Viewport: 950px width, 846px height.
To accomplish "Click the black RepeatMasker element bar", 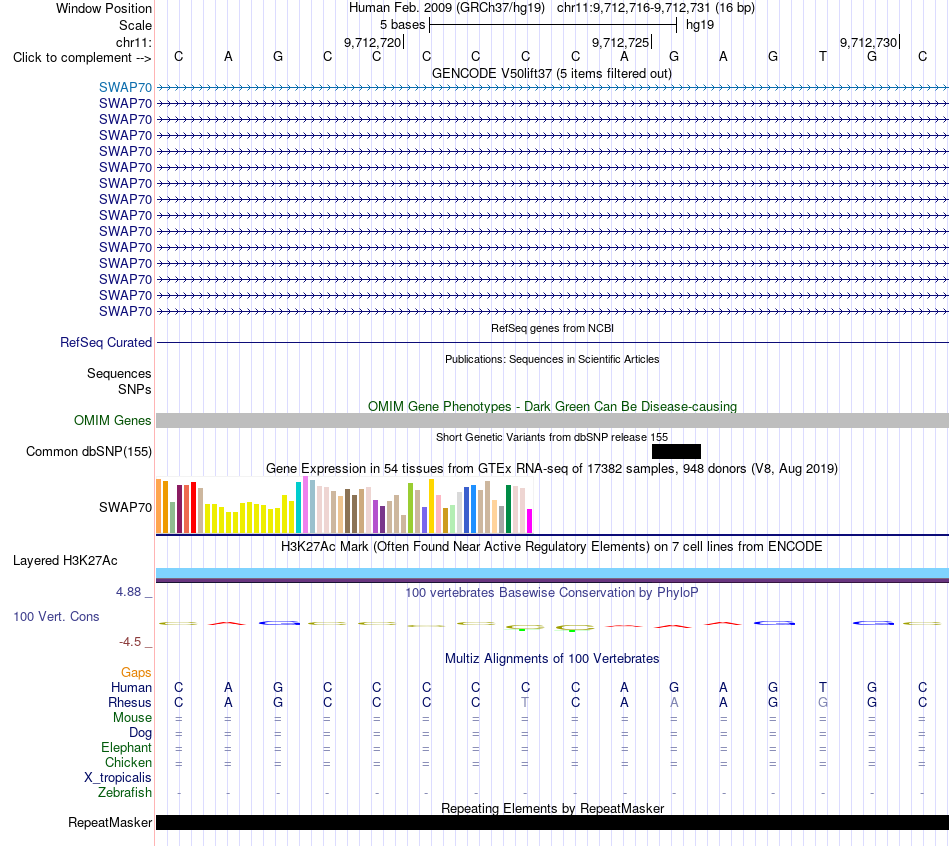I will (x=552, y=822).
